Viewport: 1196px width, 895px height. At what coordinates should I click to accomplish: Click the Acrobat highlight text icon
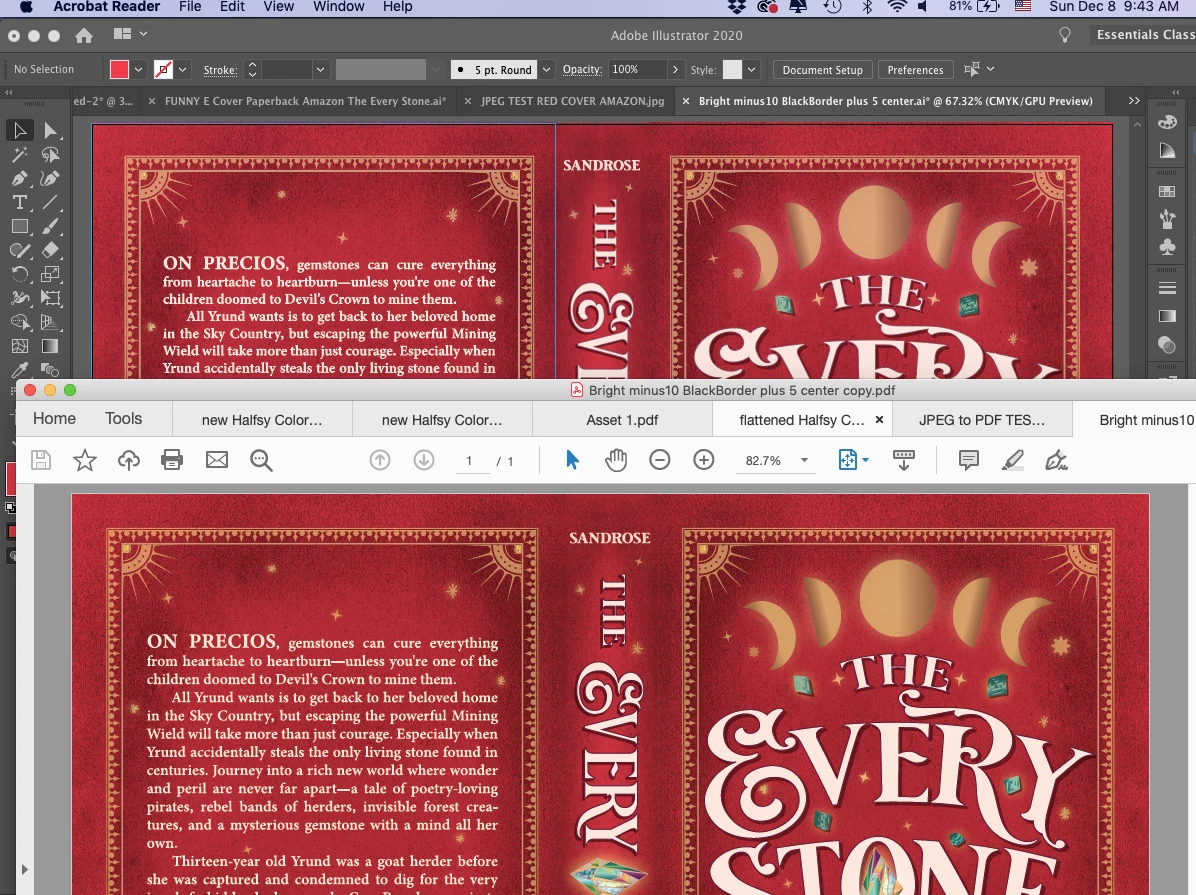tap(1012, 460)
